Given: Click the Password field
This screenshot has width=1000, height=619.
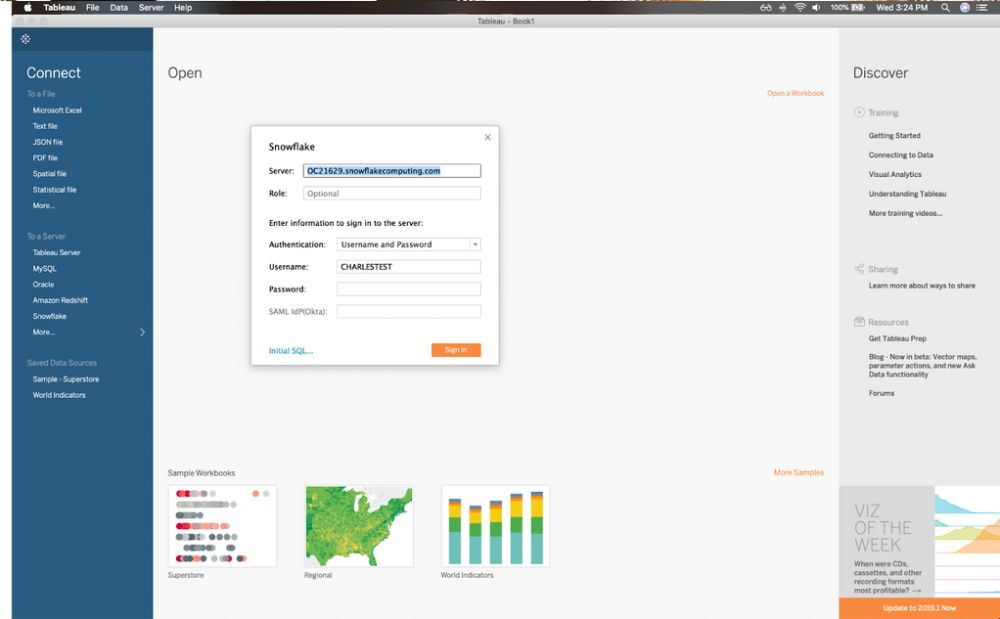Looking at the screenshot, I should coord(409,289).
